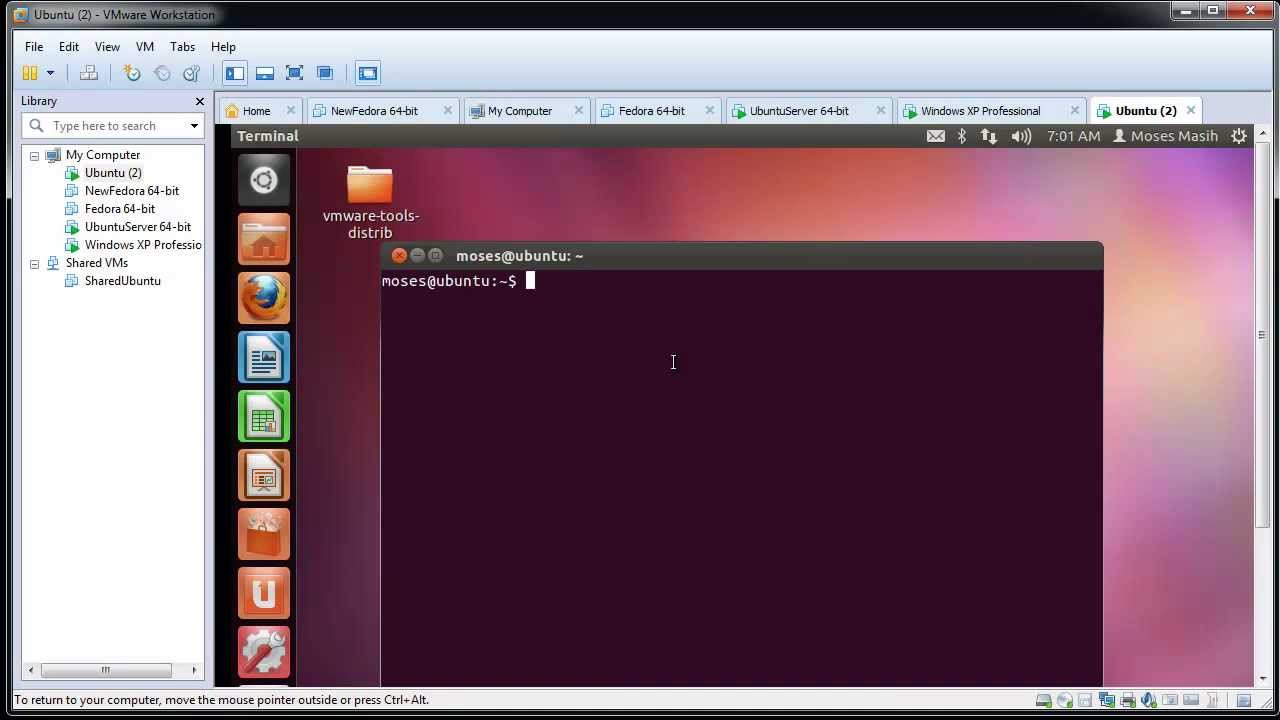
Task: Close the Library panel
Action: pos(199,101)
